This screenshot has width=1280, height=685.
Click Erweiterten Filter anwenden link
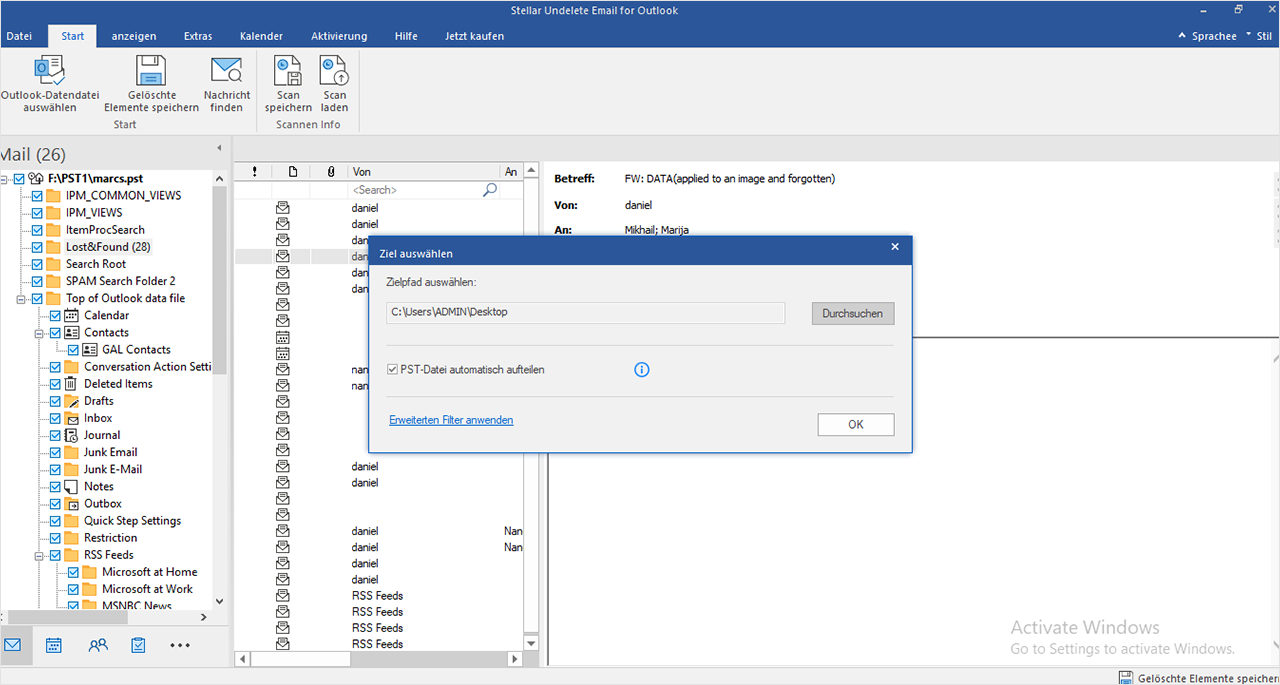(451, 420)
